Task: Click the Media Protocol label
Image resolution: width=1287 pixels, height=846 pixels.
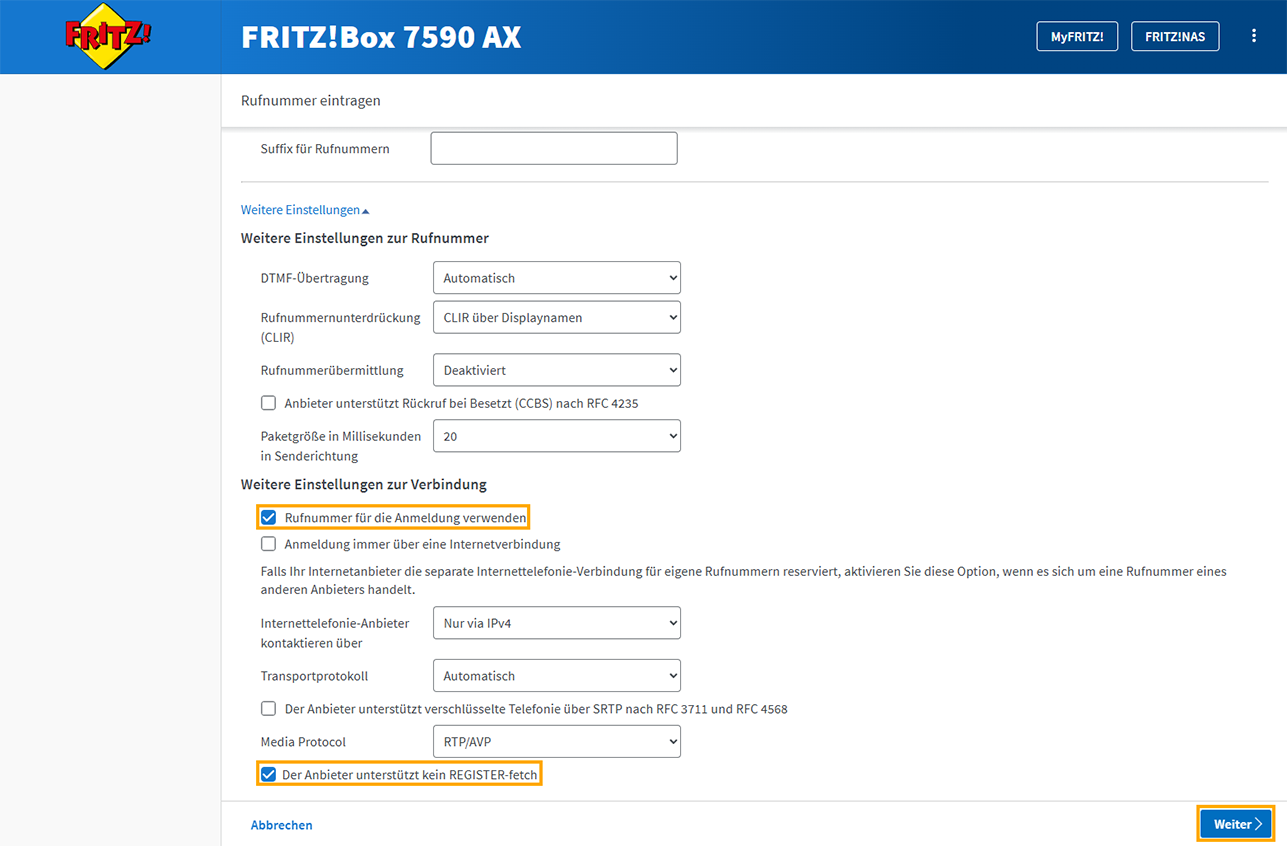Action: 304,742
